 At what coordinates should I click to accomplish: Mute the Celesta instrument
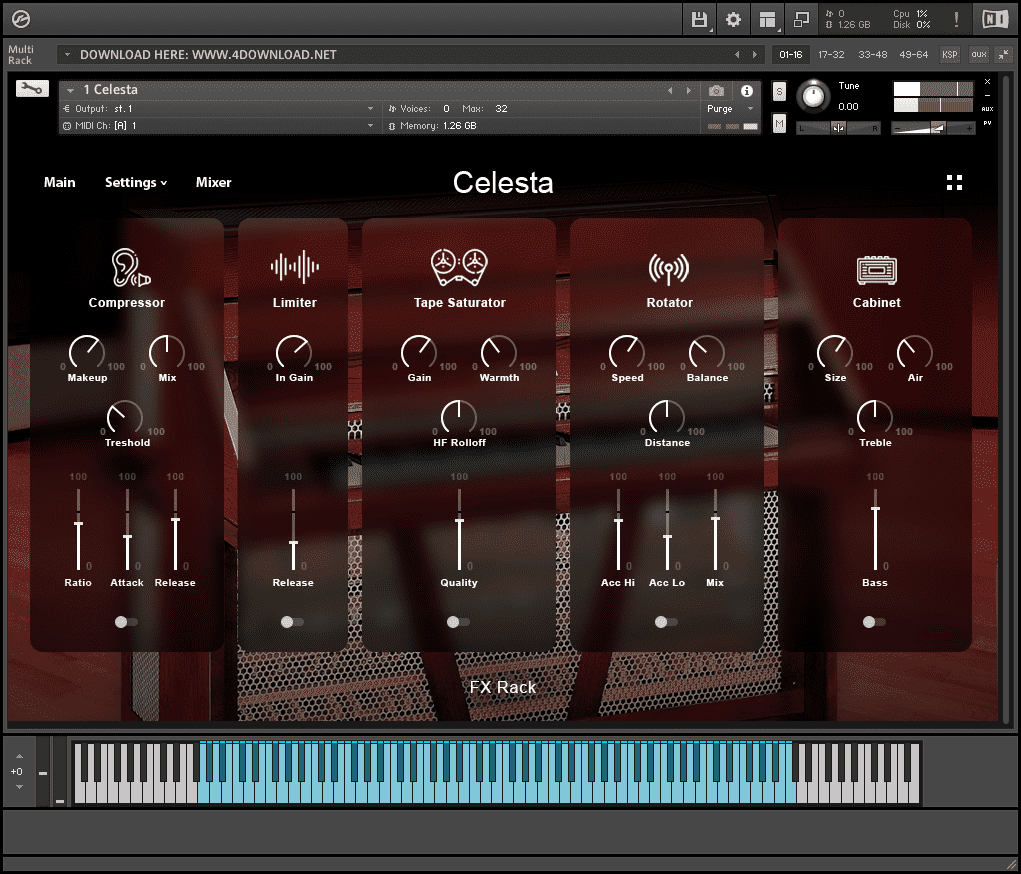[x=779, y=123]
